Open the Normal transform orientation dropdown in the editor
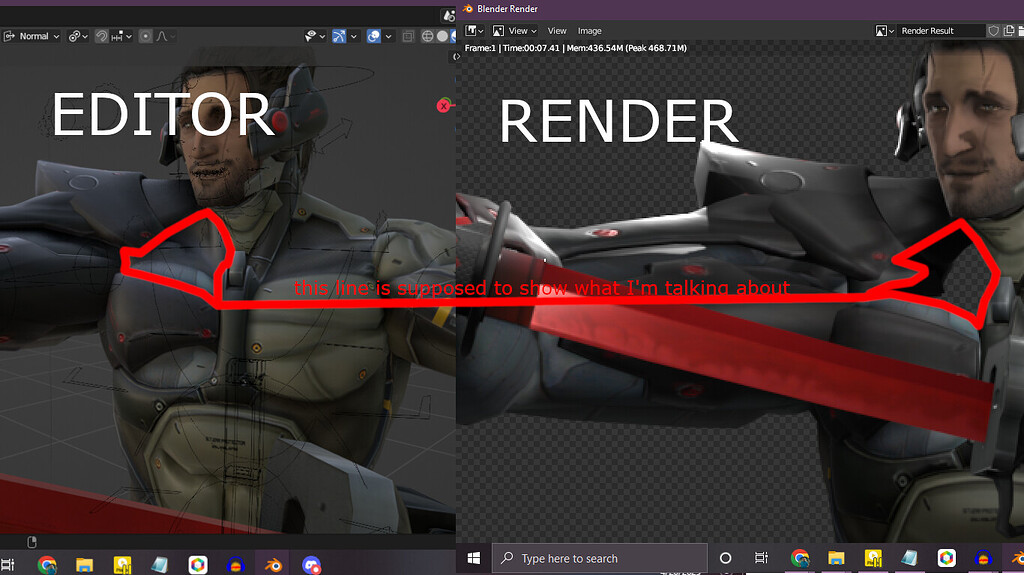Viewport: 1024px width, 575px height. pyautogui.click(x=31, y=37)
